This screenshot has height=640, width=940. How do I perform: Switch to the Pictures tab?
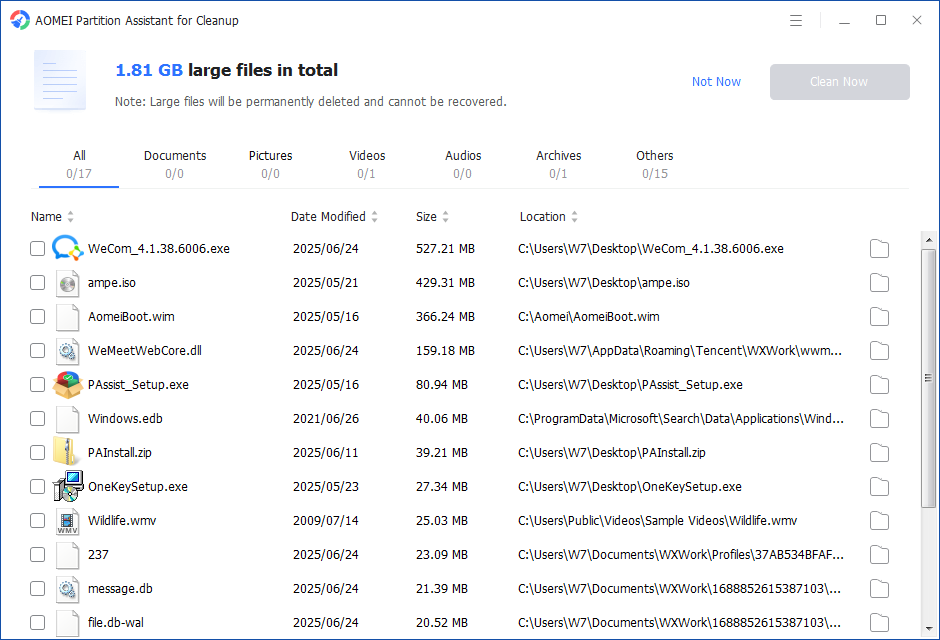click(x=270, y=165)
